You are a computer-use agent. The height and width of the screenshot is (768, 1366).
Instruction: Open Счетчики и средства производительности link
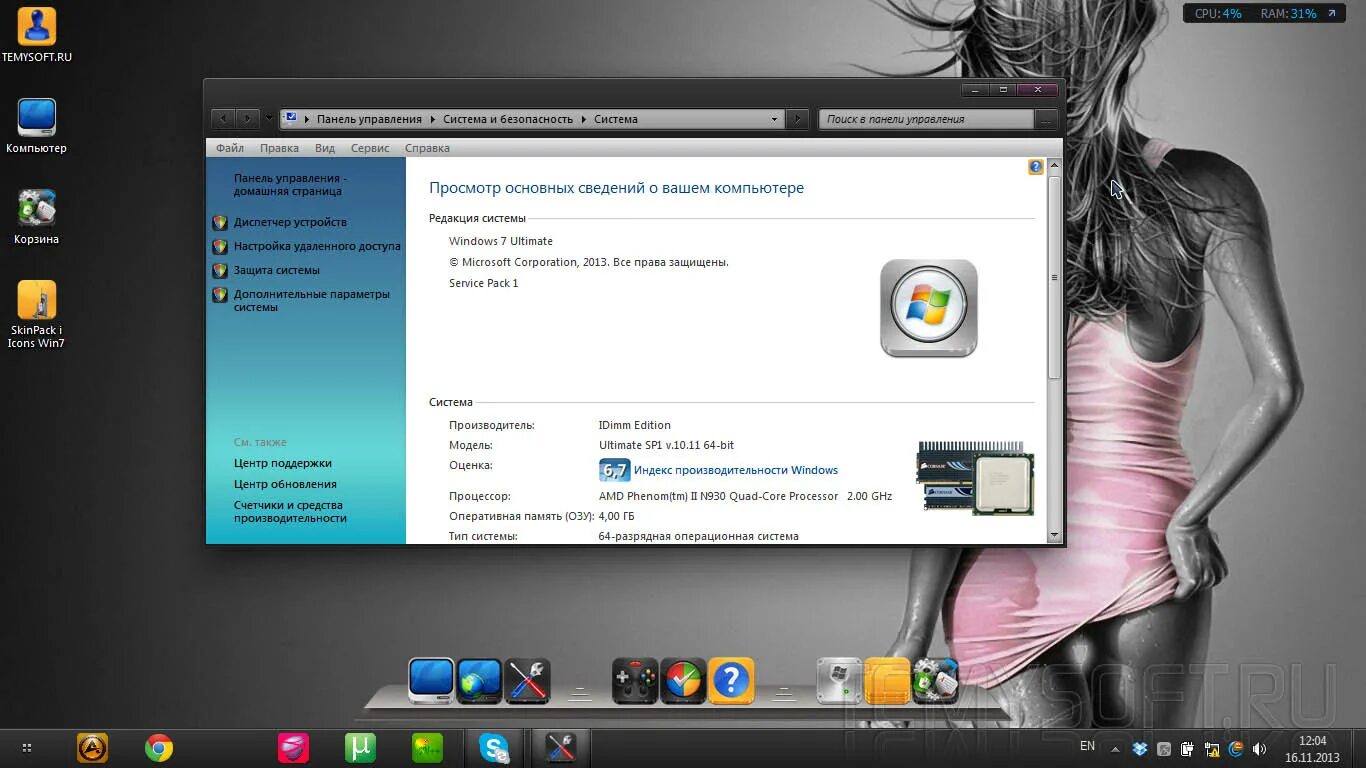[290, 511]
